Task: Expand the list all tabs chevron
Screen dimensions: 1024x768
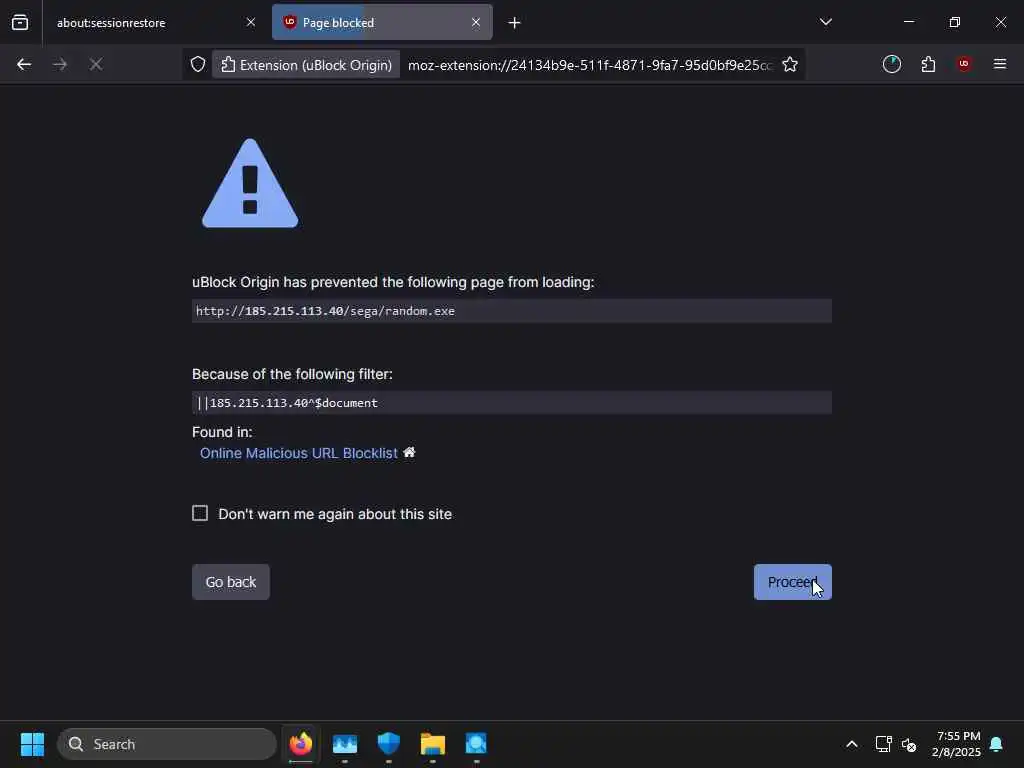Action: click(x=825, y=22)
